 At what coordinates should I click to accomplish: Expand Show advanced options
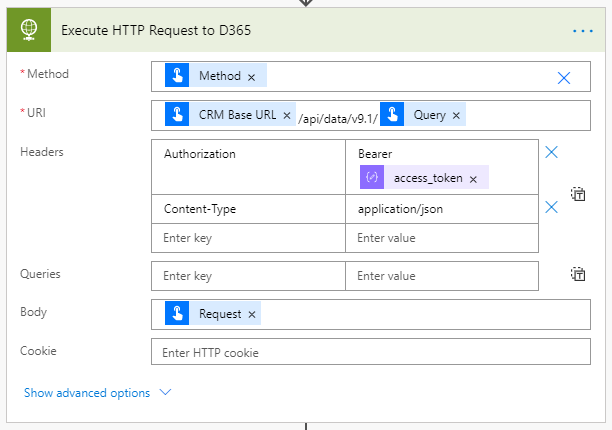tap(87, 393)
